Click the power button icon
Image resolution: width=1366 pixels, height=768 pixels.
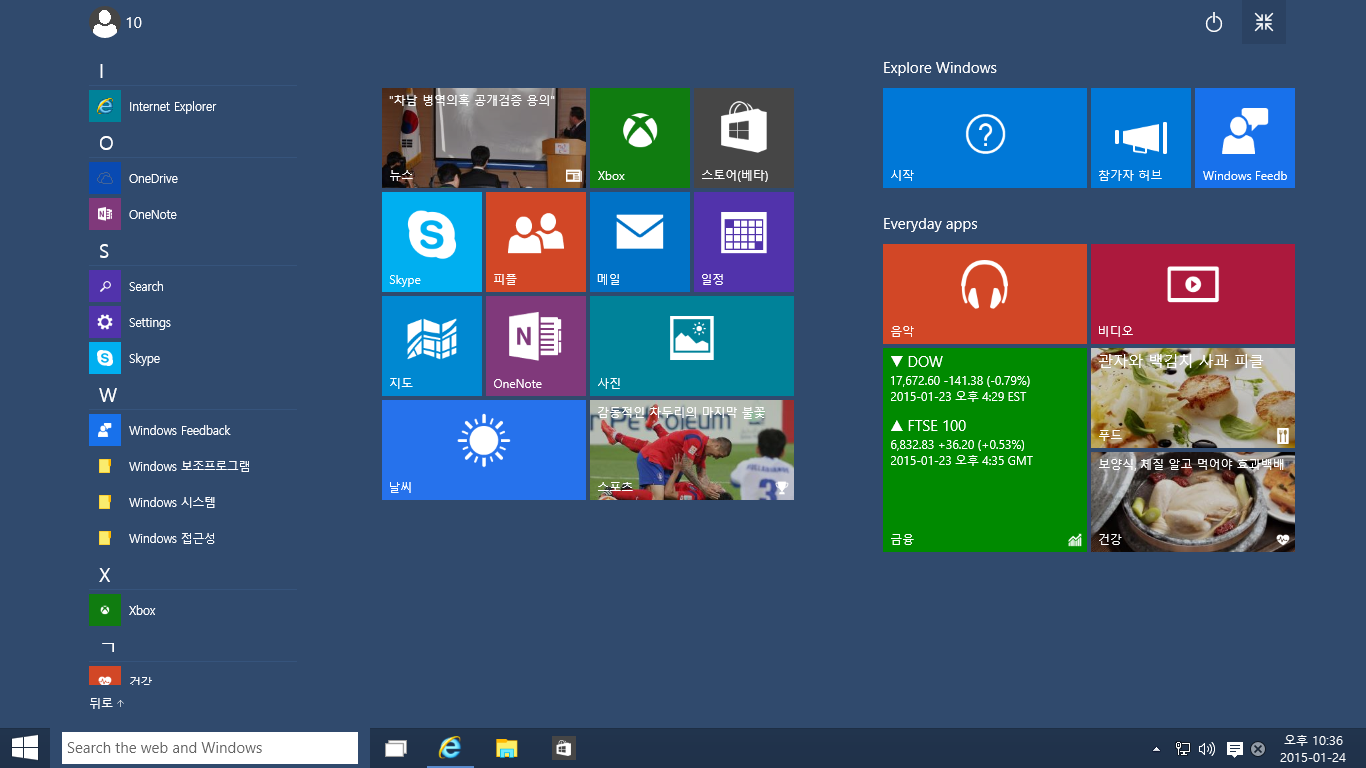(x=1214, y=22)
